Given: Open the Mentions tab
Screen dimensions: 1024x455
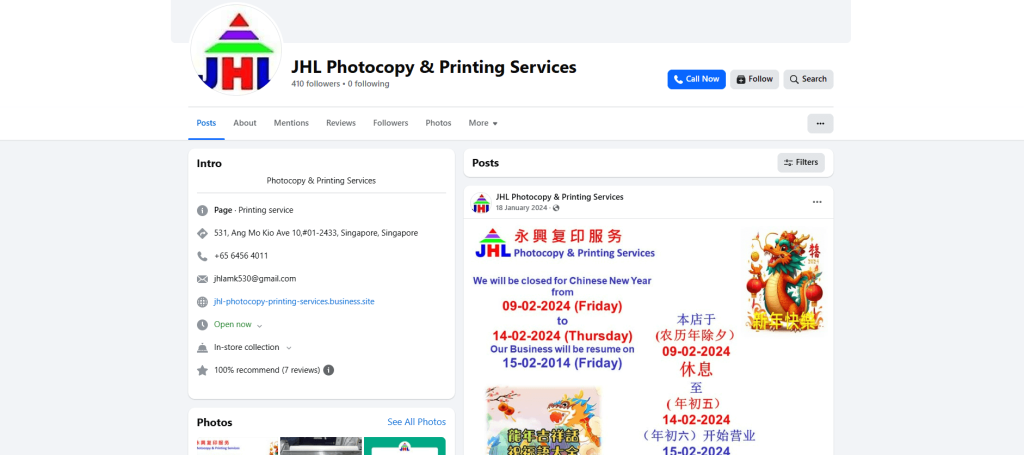Looking at the screenshot, I should pos(291,123).
